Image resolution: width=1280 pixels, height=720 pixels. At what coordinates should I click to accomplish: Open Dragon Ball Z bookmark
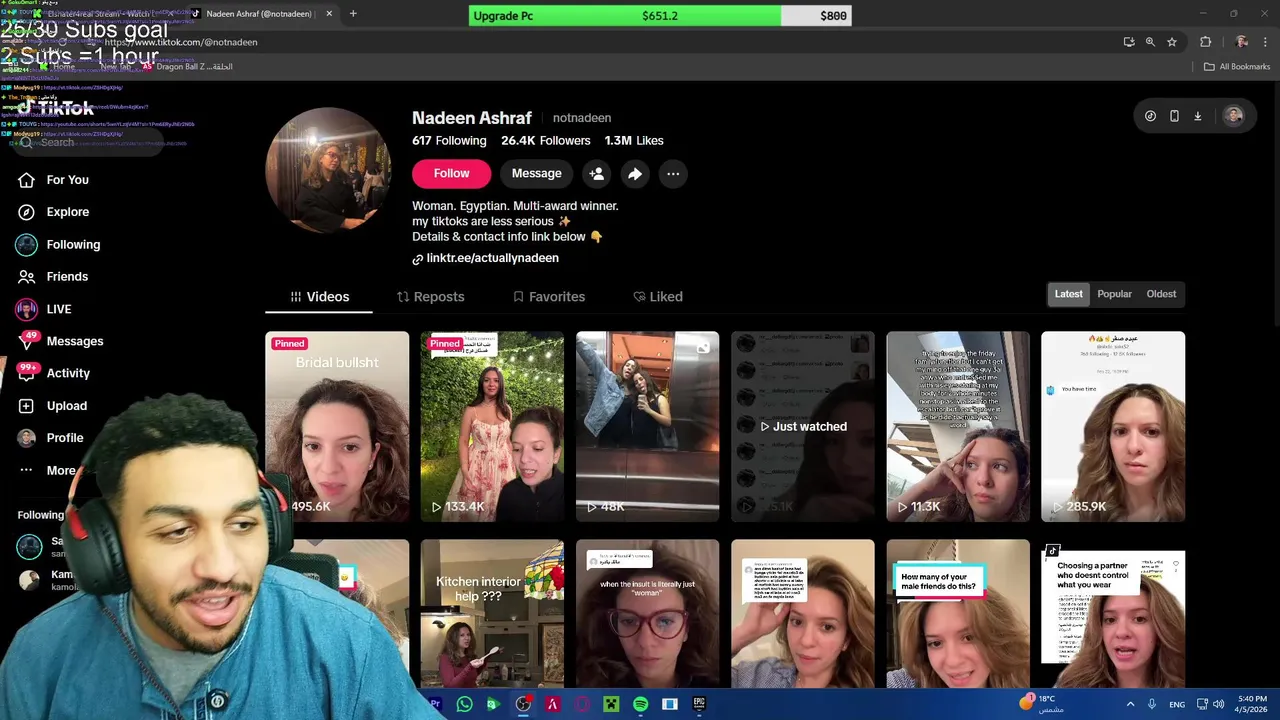tap(187, 67)
